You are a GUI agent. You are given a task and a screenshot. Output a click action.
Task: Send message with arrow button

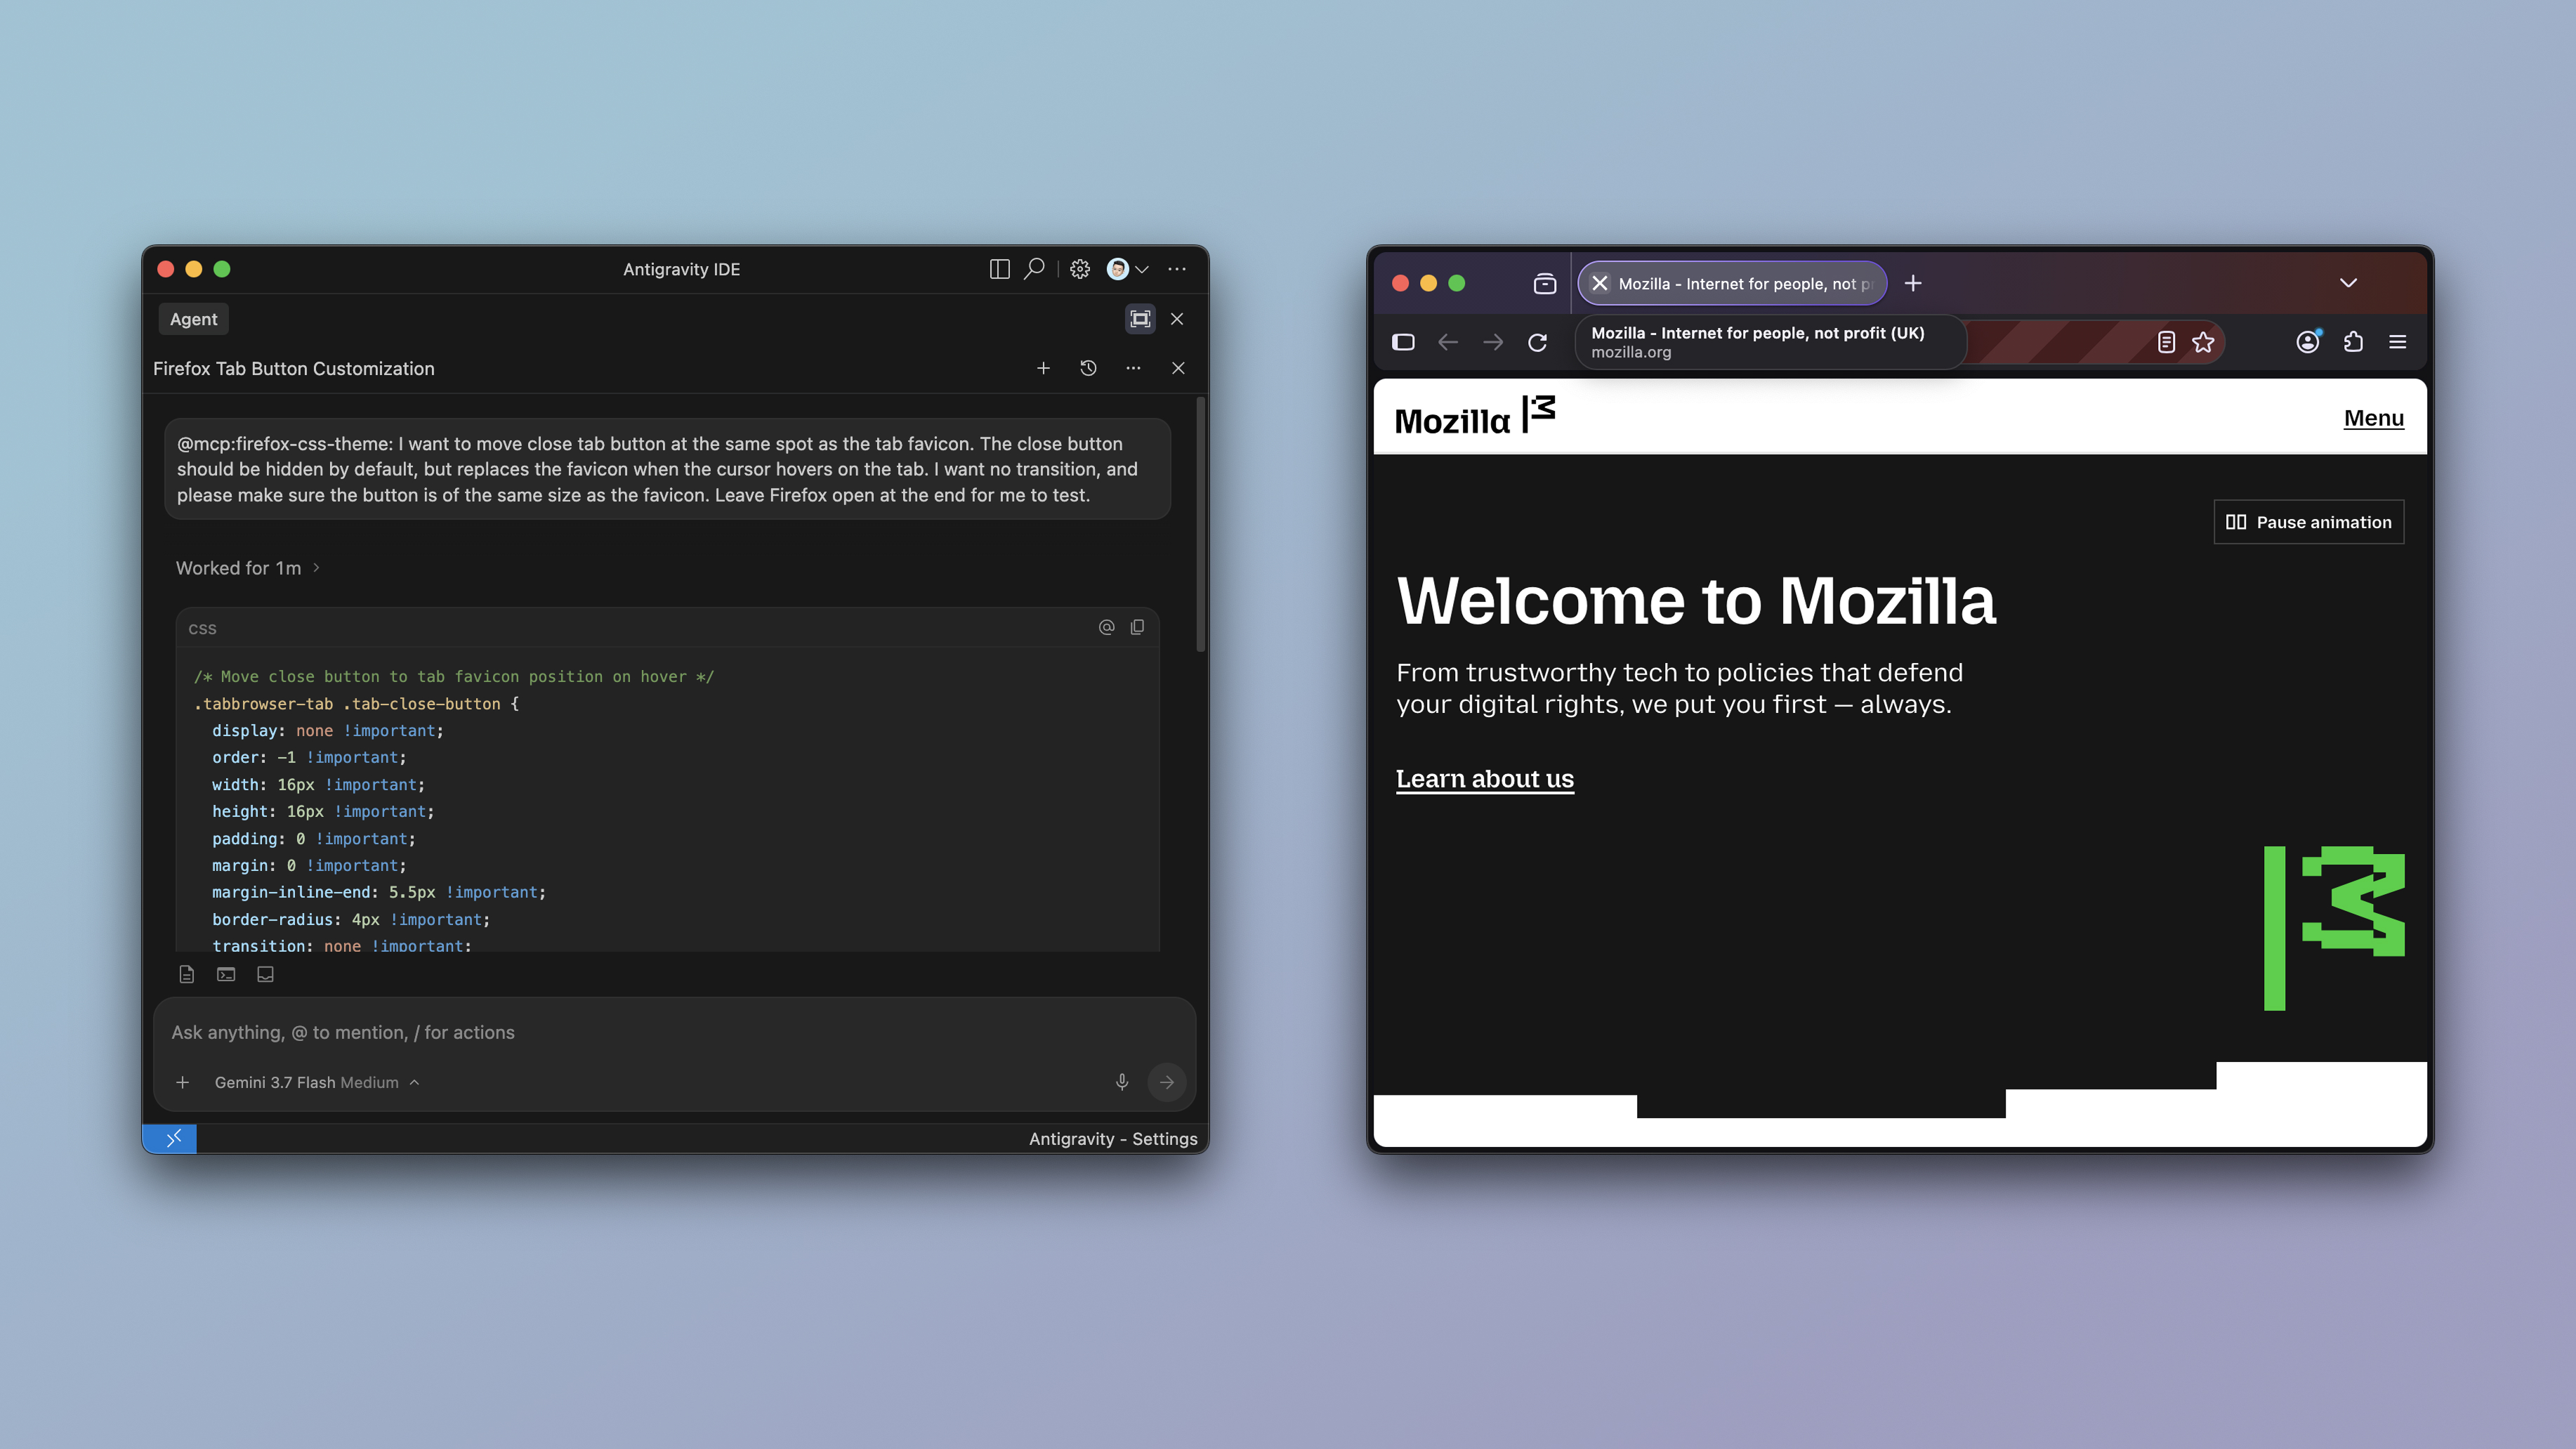(x=1166, y=1082)
